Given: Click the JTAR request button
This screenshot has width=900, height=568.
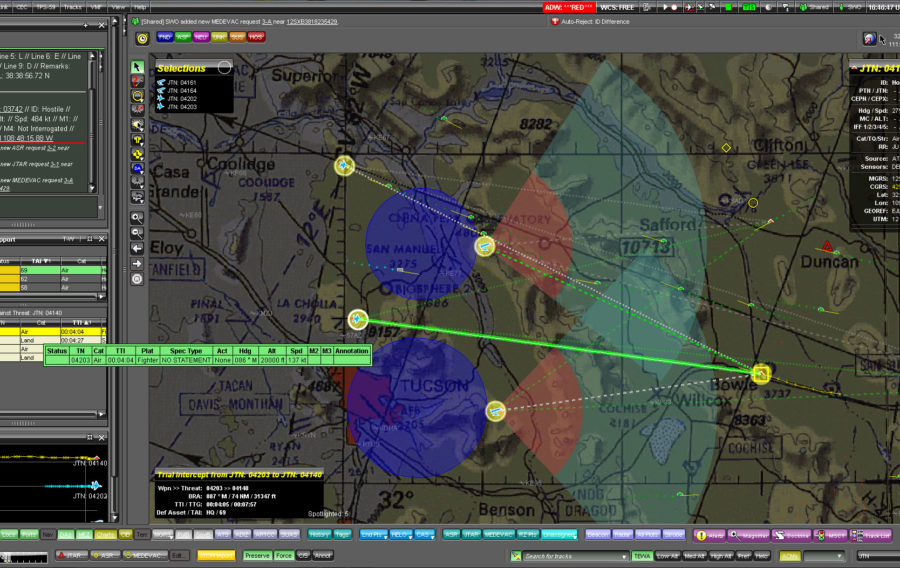Looking at the screenshot, I should click(x=72, y=556).
